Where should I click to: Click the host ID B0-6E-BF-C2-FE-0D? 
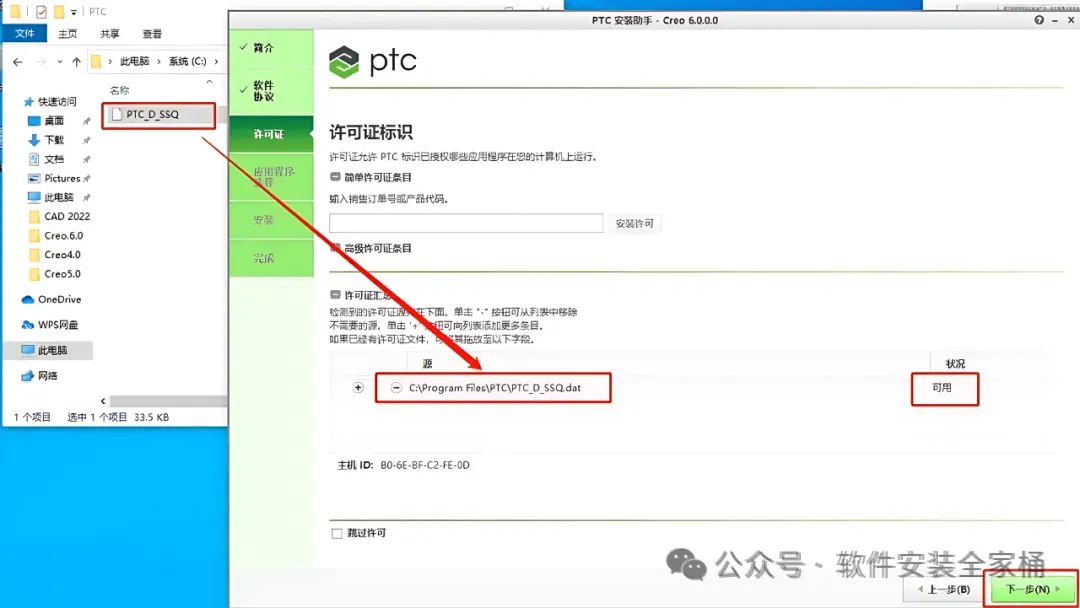[425, 465]
